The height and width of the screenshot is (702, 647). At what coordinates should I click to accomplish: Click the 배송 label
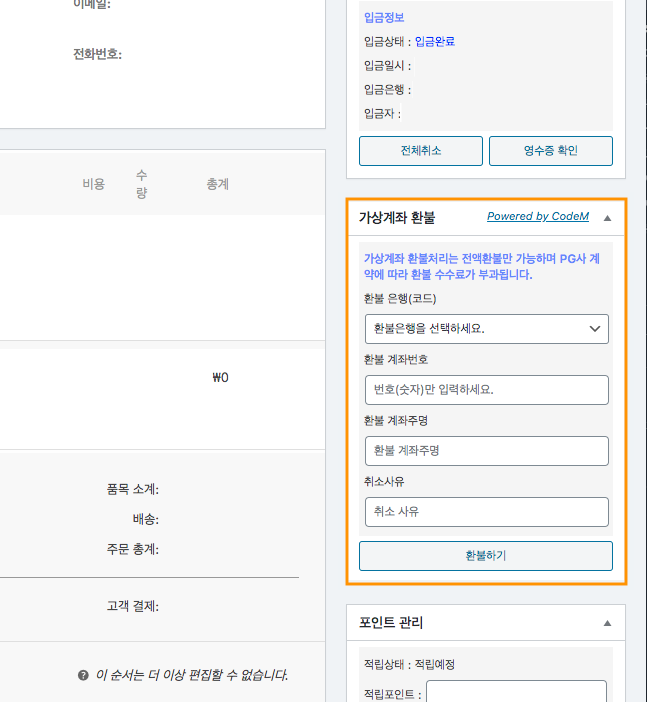(x=146, y=519)
